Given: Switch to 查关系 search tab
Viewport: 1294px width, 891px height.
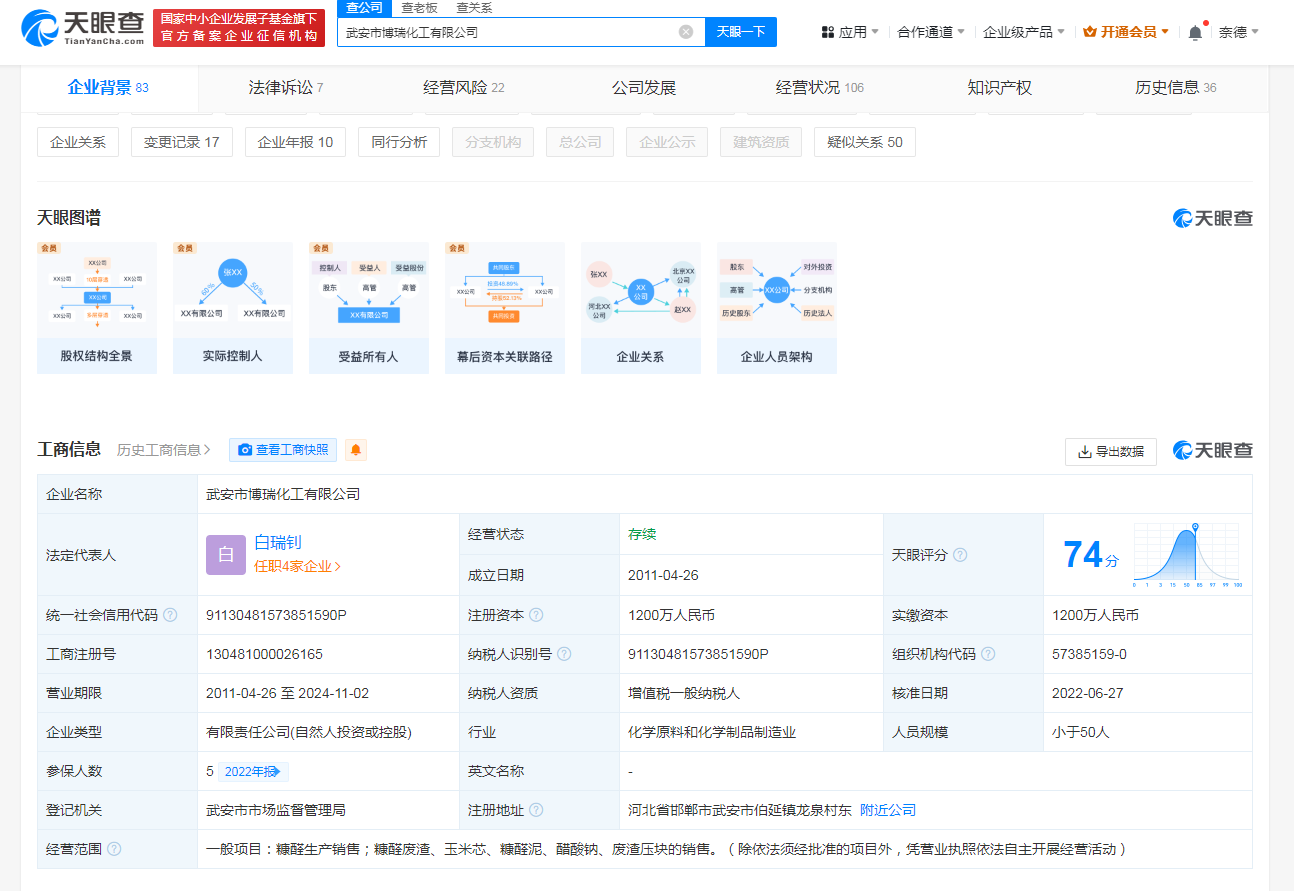Looking at the screenshot, I should click(x=474, y=8).
